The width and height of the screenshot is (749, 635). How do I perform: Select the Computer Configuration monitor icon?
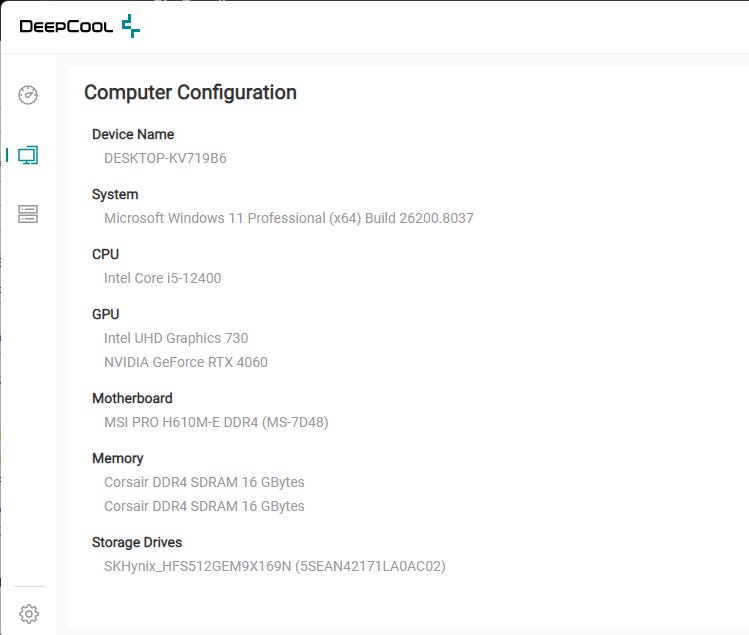(x=28, y=155)
